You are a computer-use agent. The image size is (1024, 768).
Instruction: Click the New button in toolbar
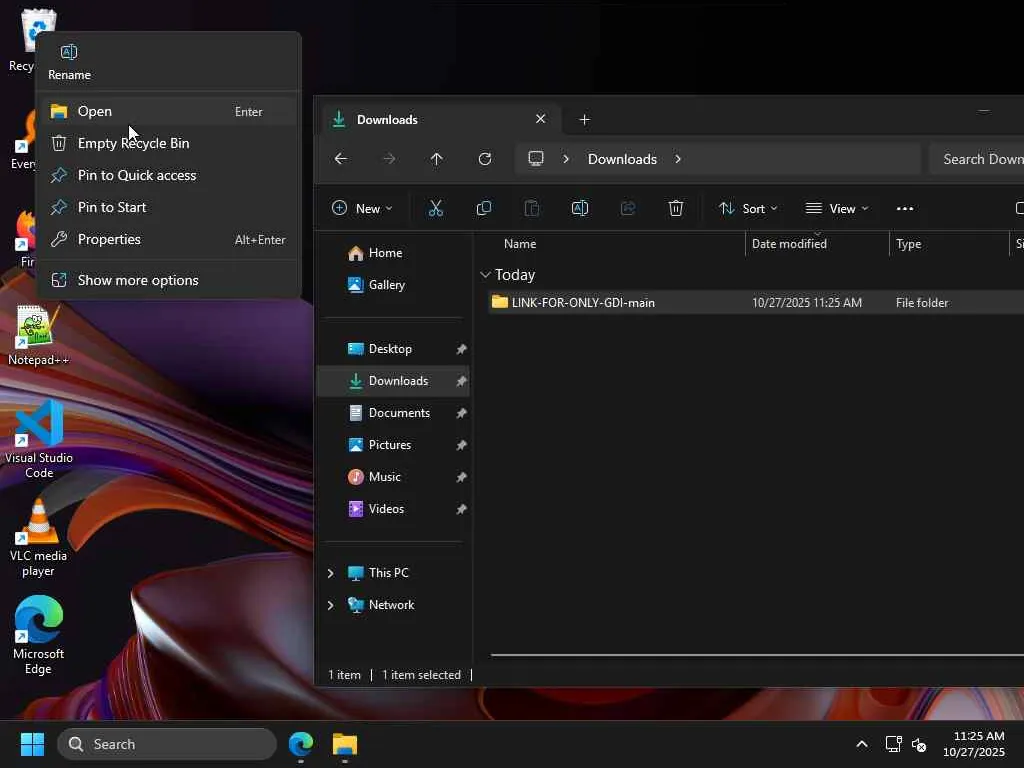(x=362, y=208)
